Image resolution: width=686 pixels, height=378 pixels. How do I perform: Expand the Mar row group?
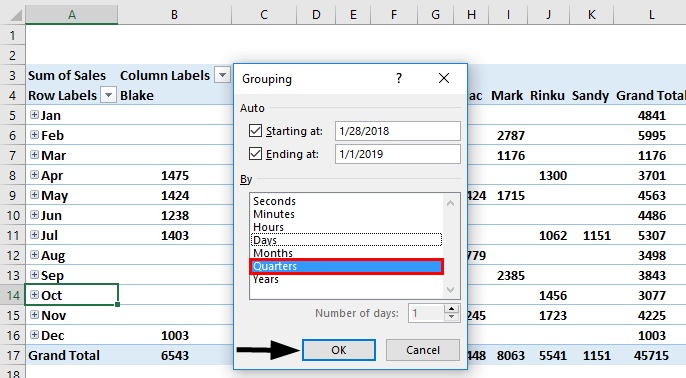(34, 154)
